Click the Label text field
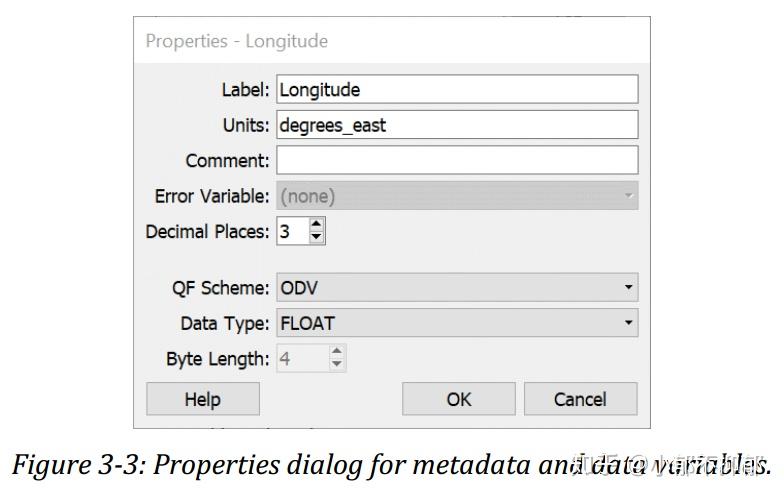This screenshot has height=497, width=784. pos(457,89)
